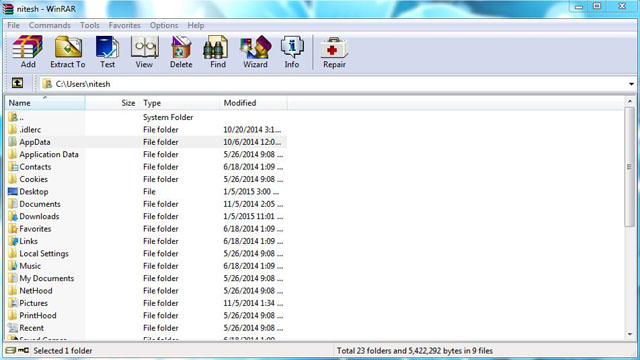Open the Commands menu
Image resolution: width=640 pixels, height=360 pixels.
coord(49,25)
